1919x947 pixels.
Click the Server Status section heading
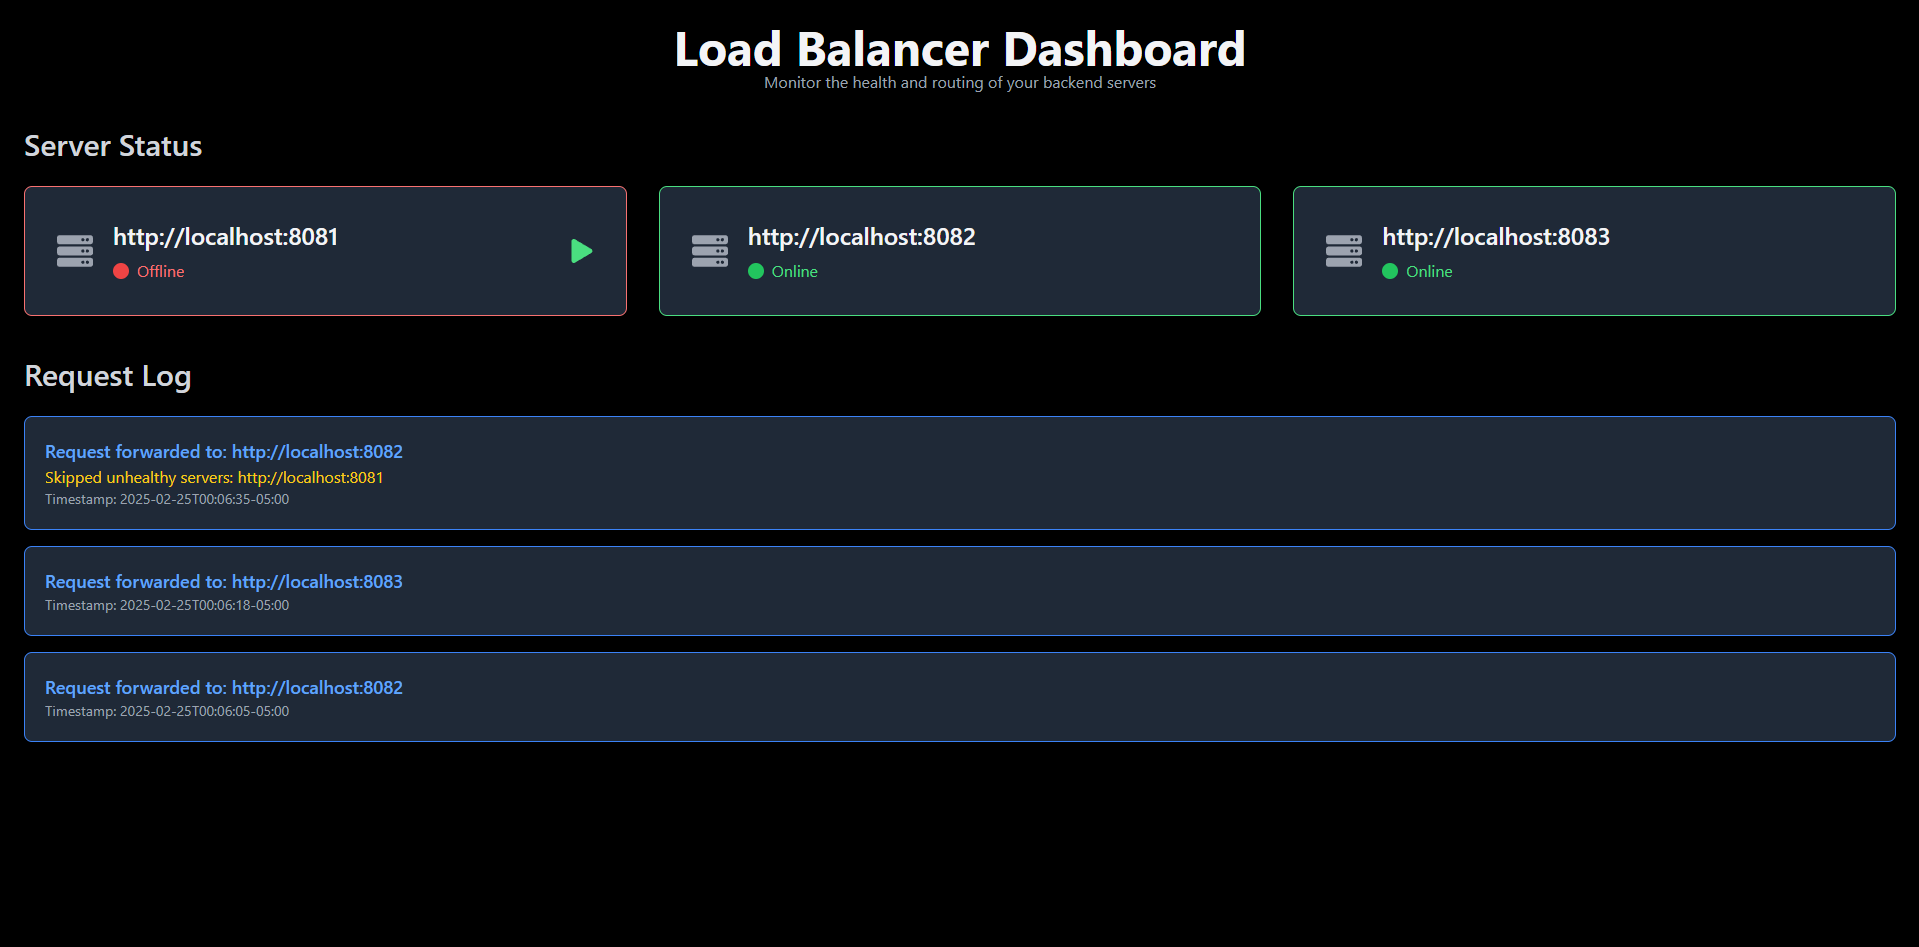coord(113,146)
